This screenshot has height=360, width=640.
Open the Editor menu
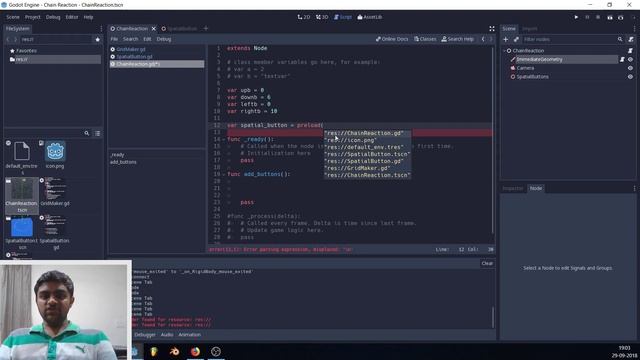pyautogui.click(x=72, y=17)
